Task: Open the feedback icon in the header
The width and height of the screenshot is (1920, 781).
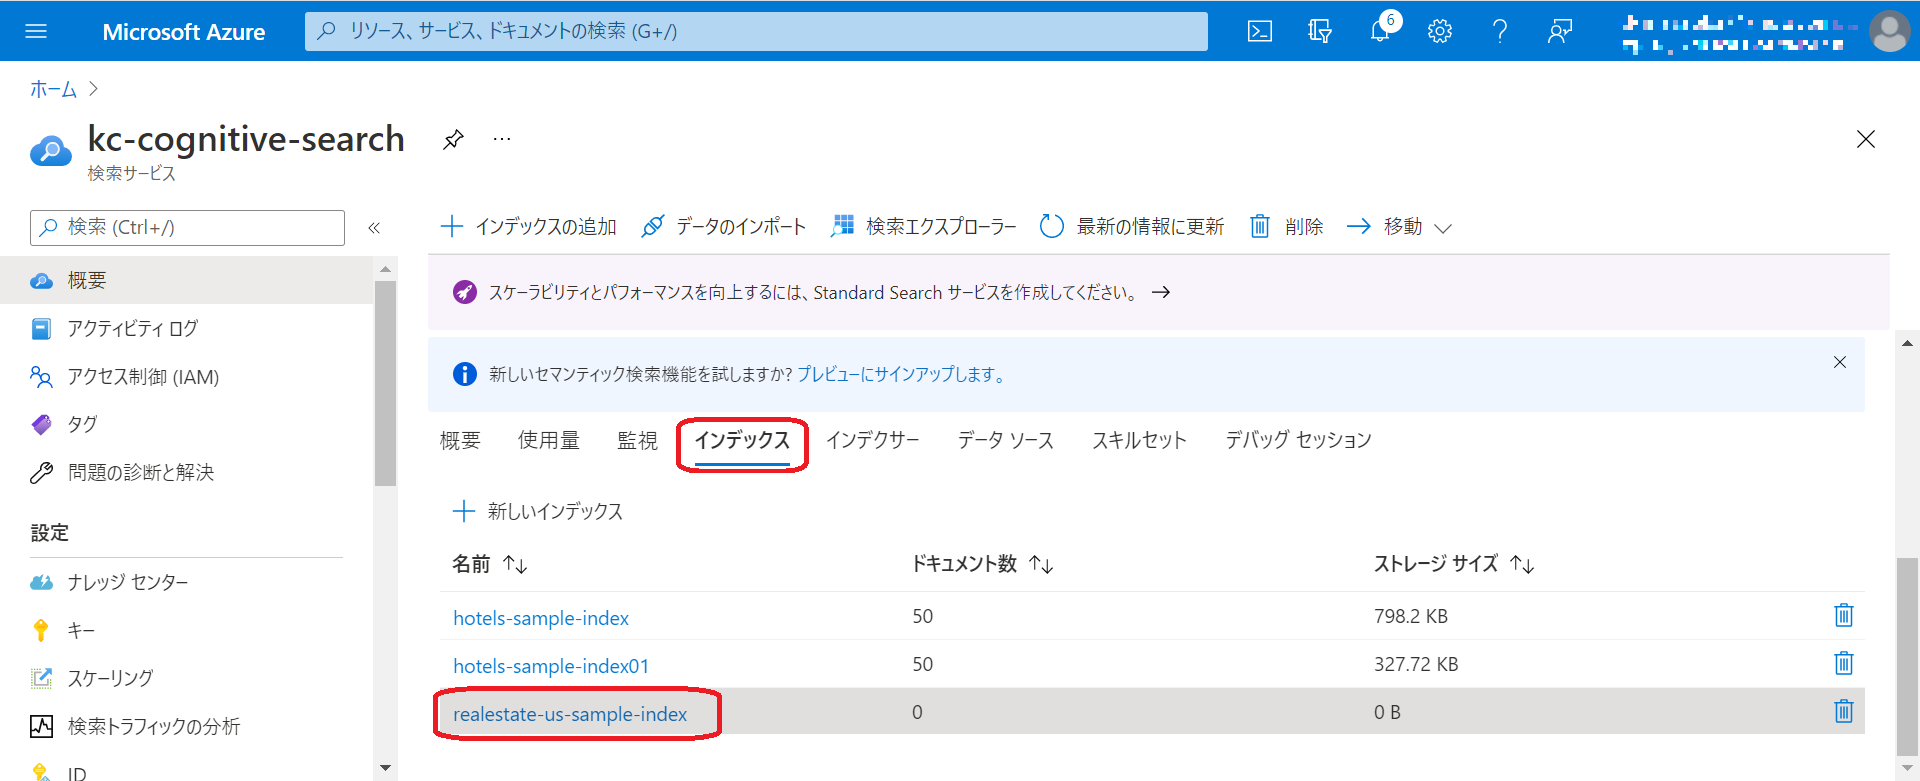Action: tap(1560, 31)
